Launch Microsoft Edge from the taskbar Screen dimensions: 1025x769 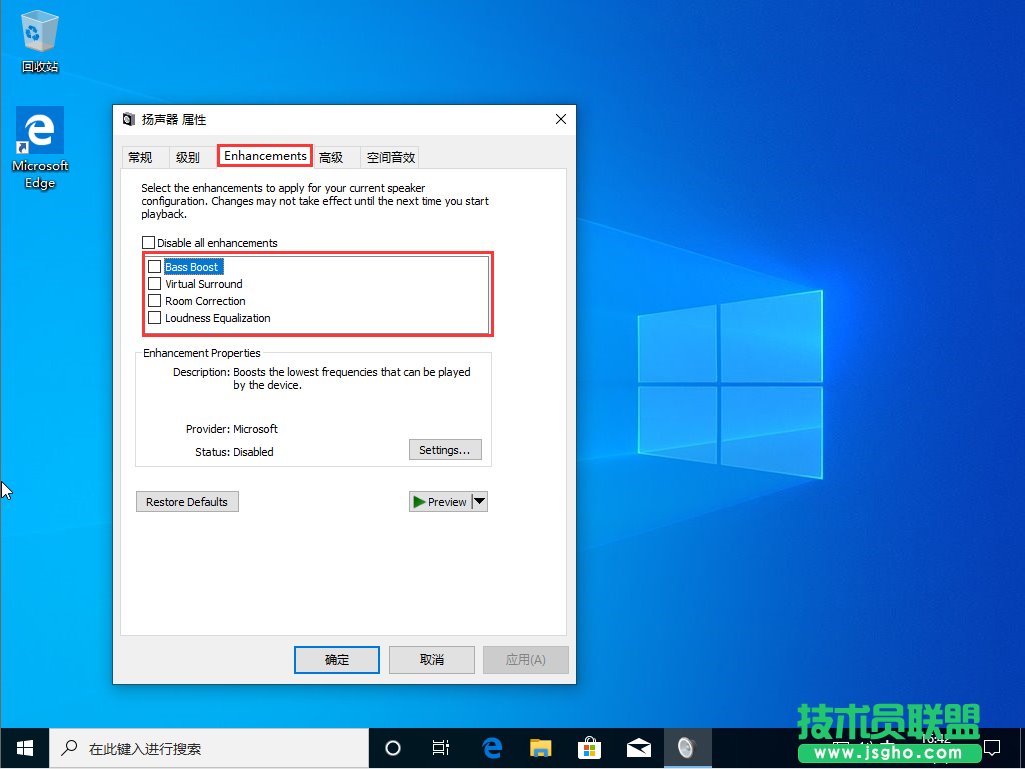491,747
